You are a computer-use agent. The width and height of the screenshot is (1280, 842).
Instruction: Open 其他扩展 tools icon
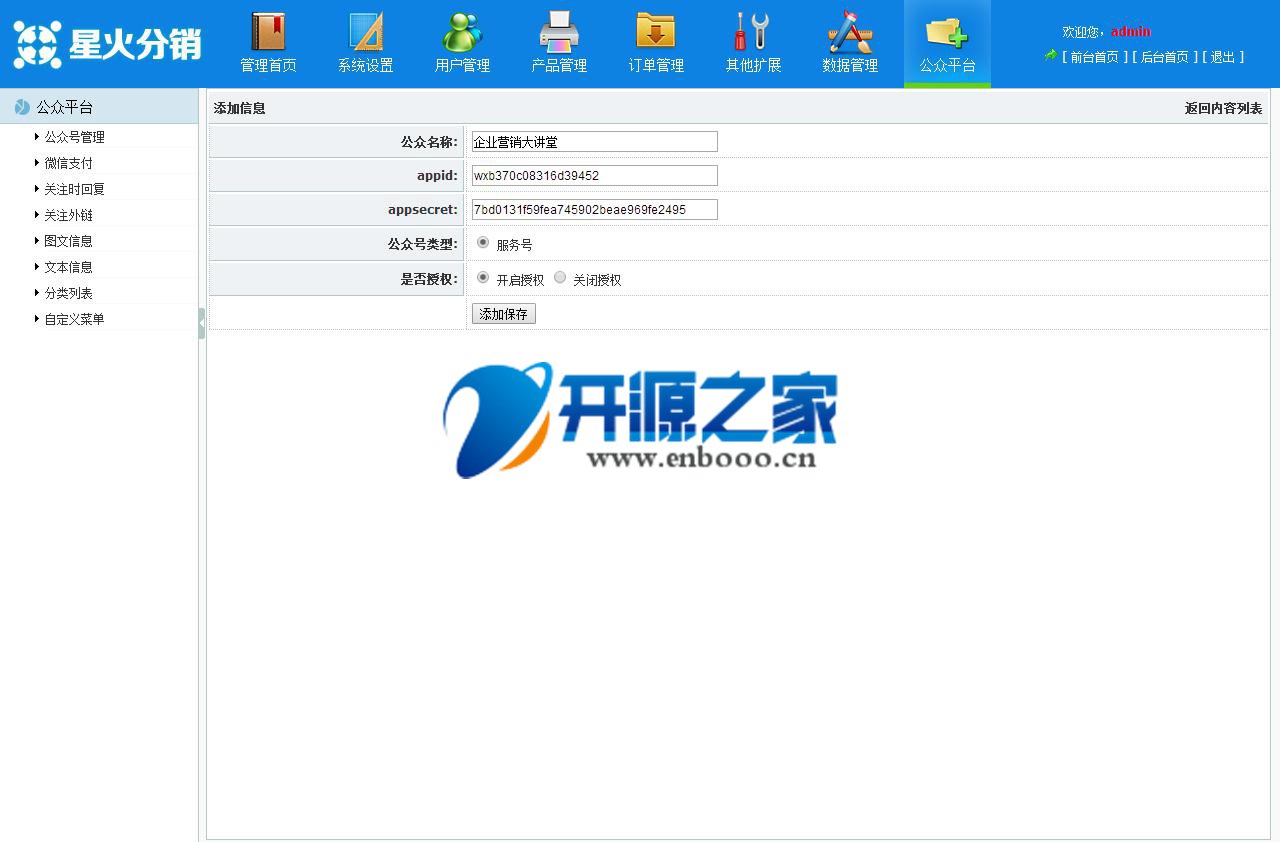pyautogui.click(x=753, y=31)
